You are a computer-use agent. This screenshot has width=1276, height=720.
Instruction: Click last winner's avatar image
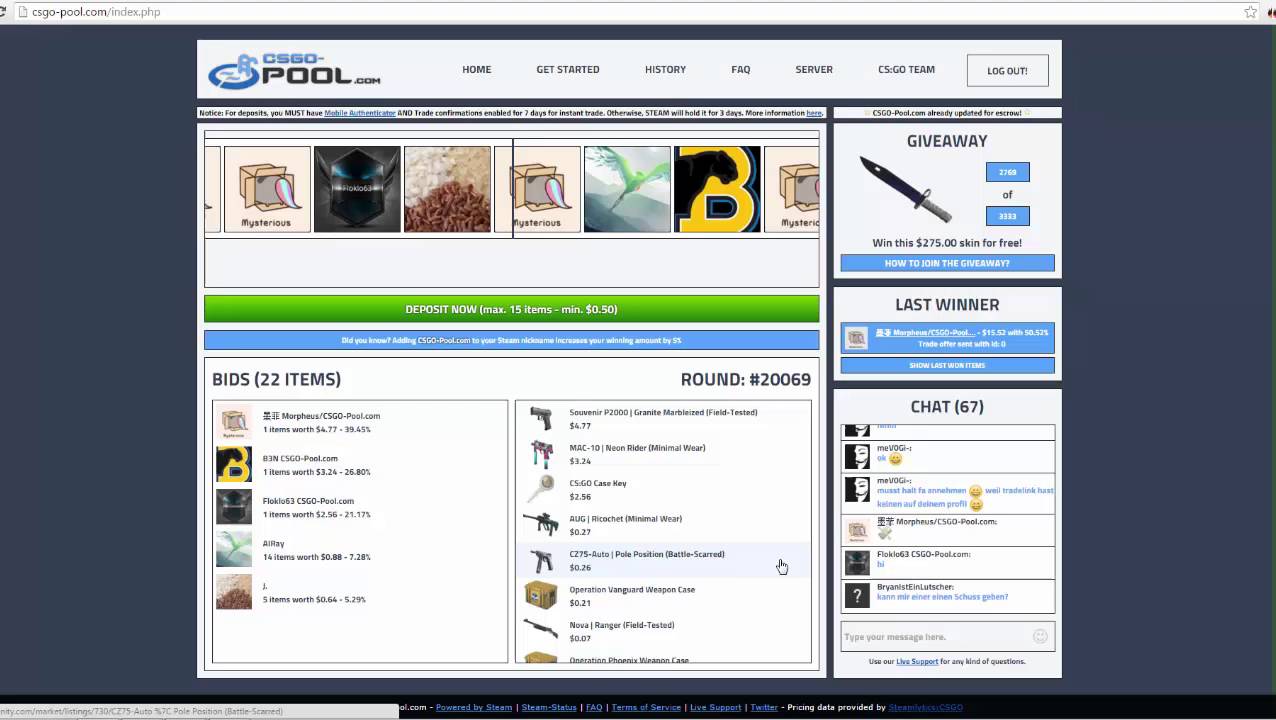pos(857,338)
